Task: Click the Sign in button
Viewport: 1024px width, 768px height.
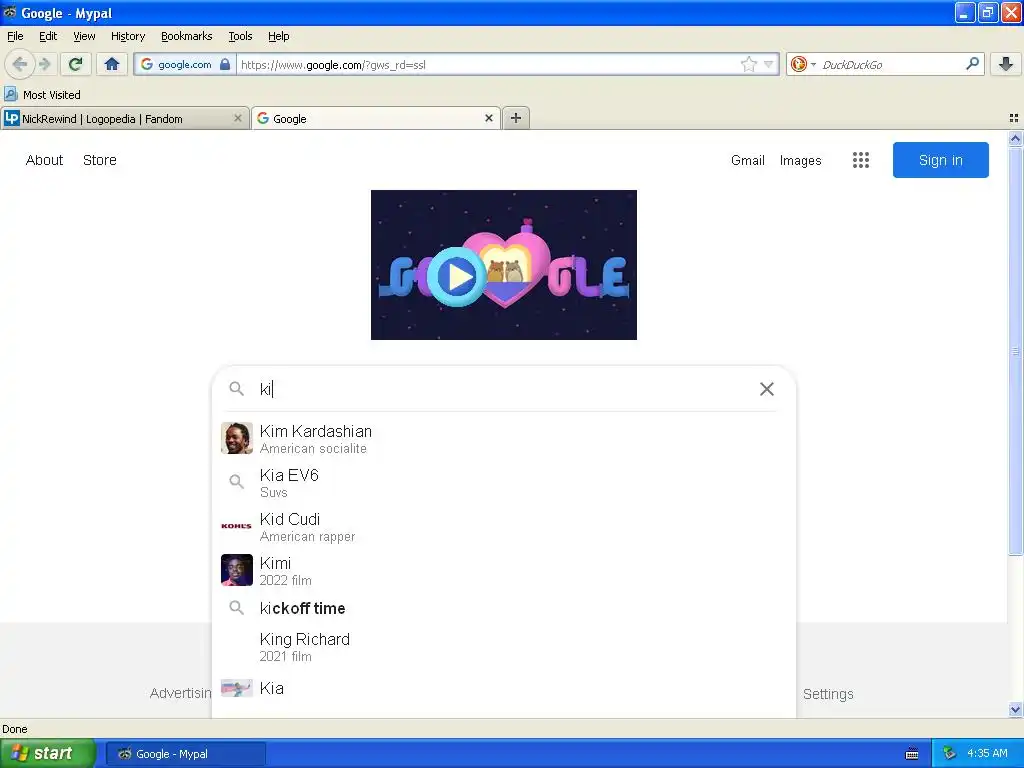Action: [x=940, y=160]
